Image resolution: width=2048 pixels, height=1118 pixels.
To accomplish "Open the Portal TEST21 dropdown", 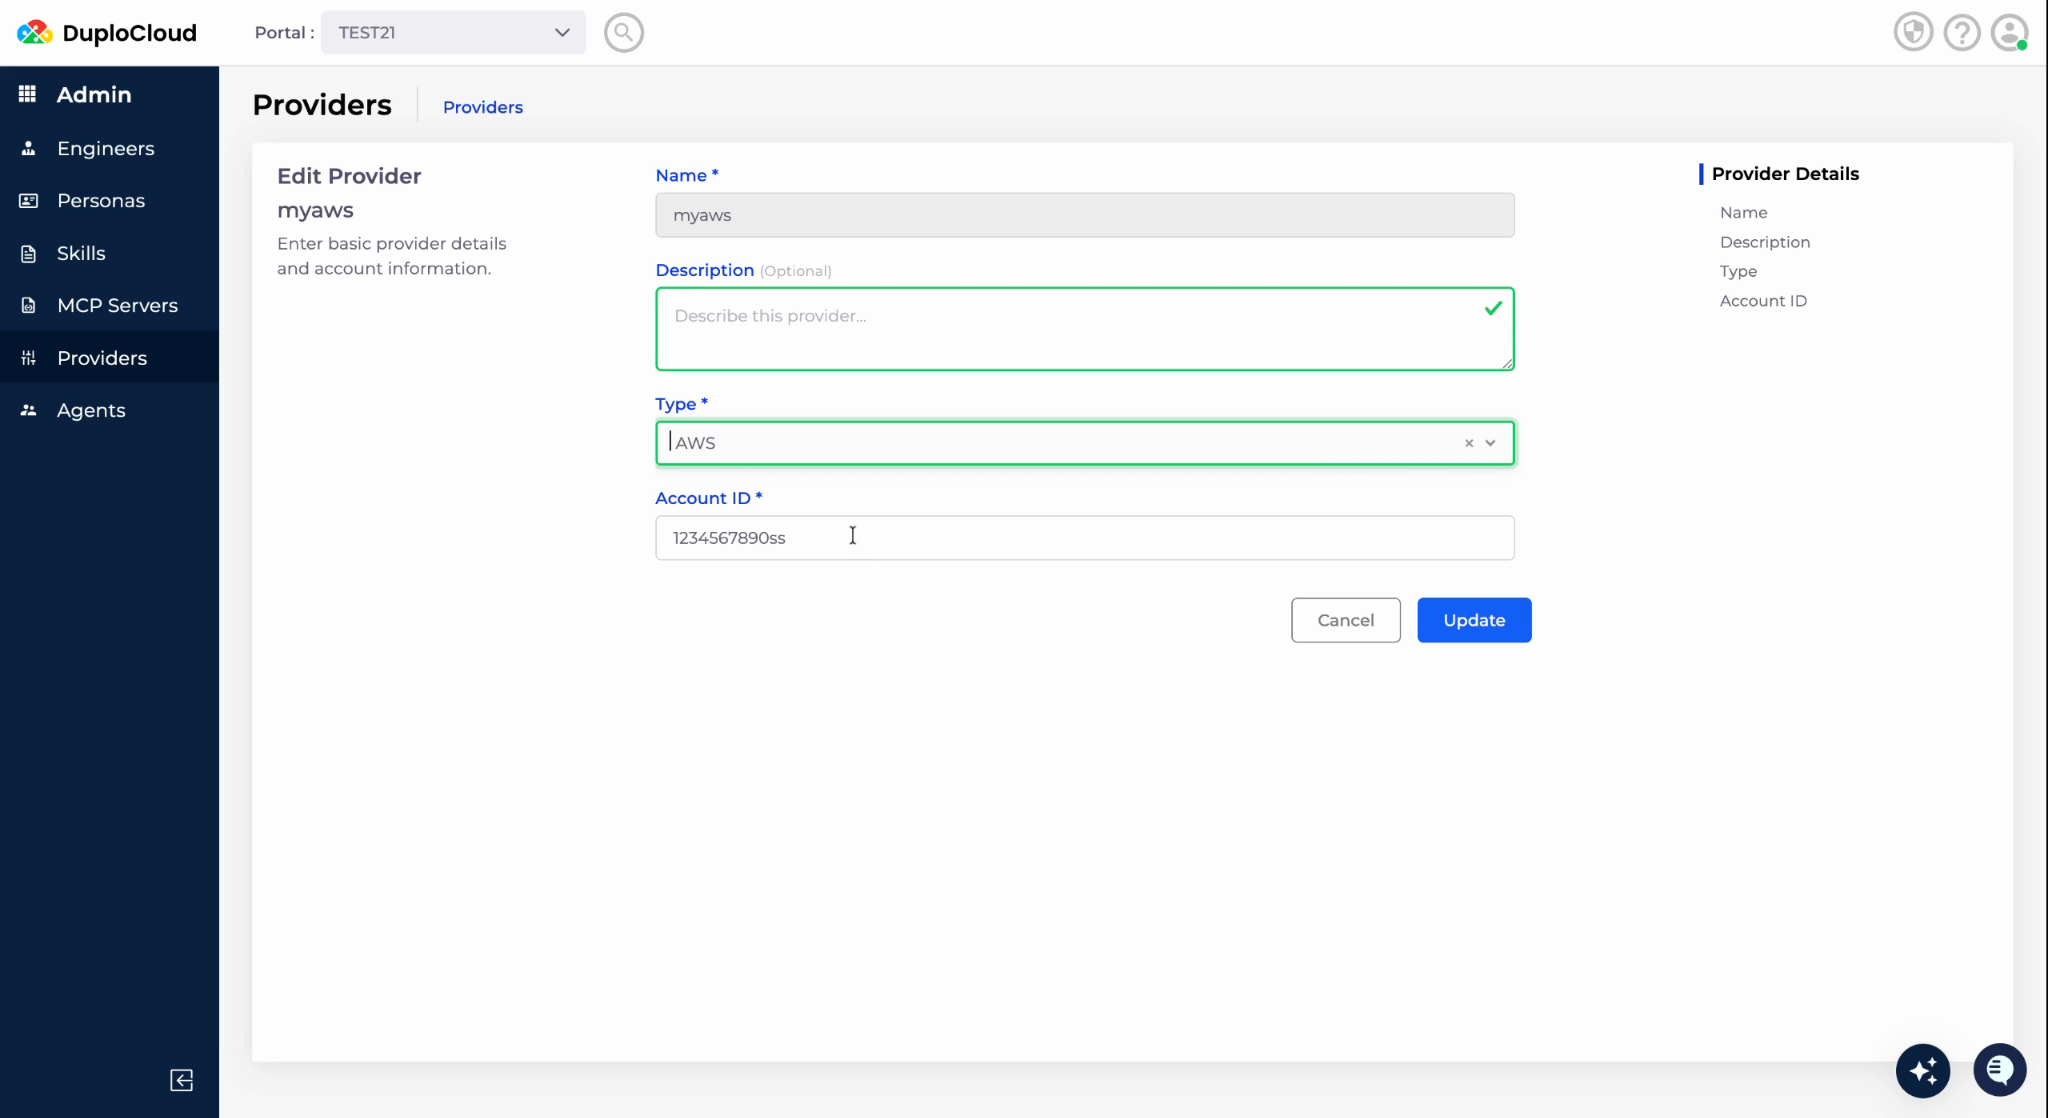I will point(453,33).
